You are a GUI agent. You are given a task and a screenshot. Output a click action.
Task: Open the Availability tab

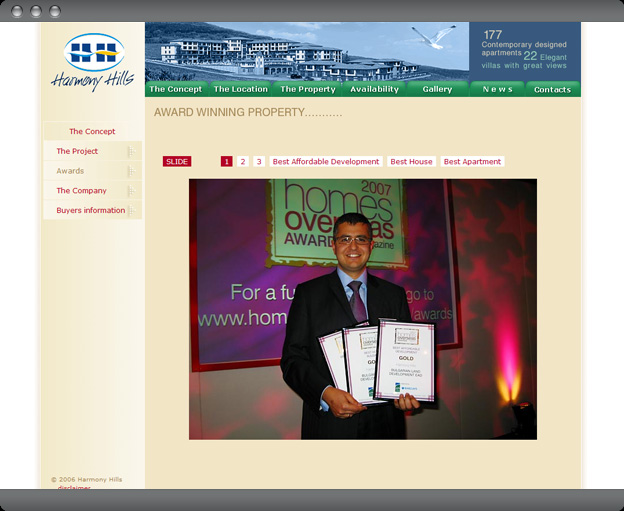(374, 89)
